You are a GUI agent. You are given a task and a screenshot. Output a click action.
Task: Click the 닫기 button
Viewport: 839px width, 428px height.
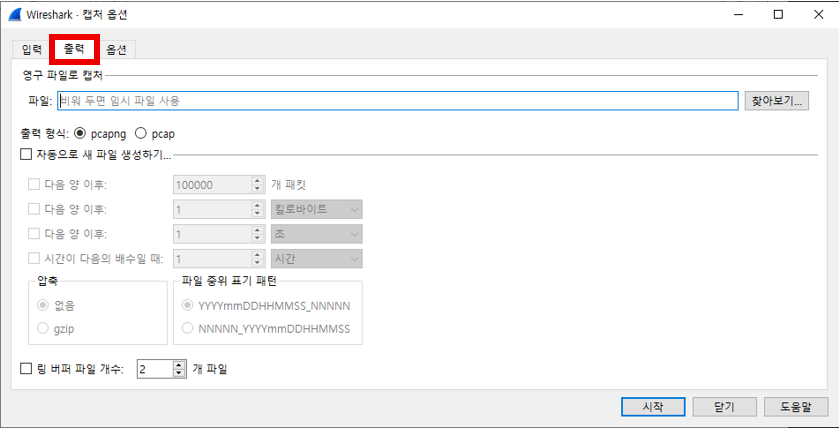tap(725, 407)
